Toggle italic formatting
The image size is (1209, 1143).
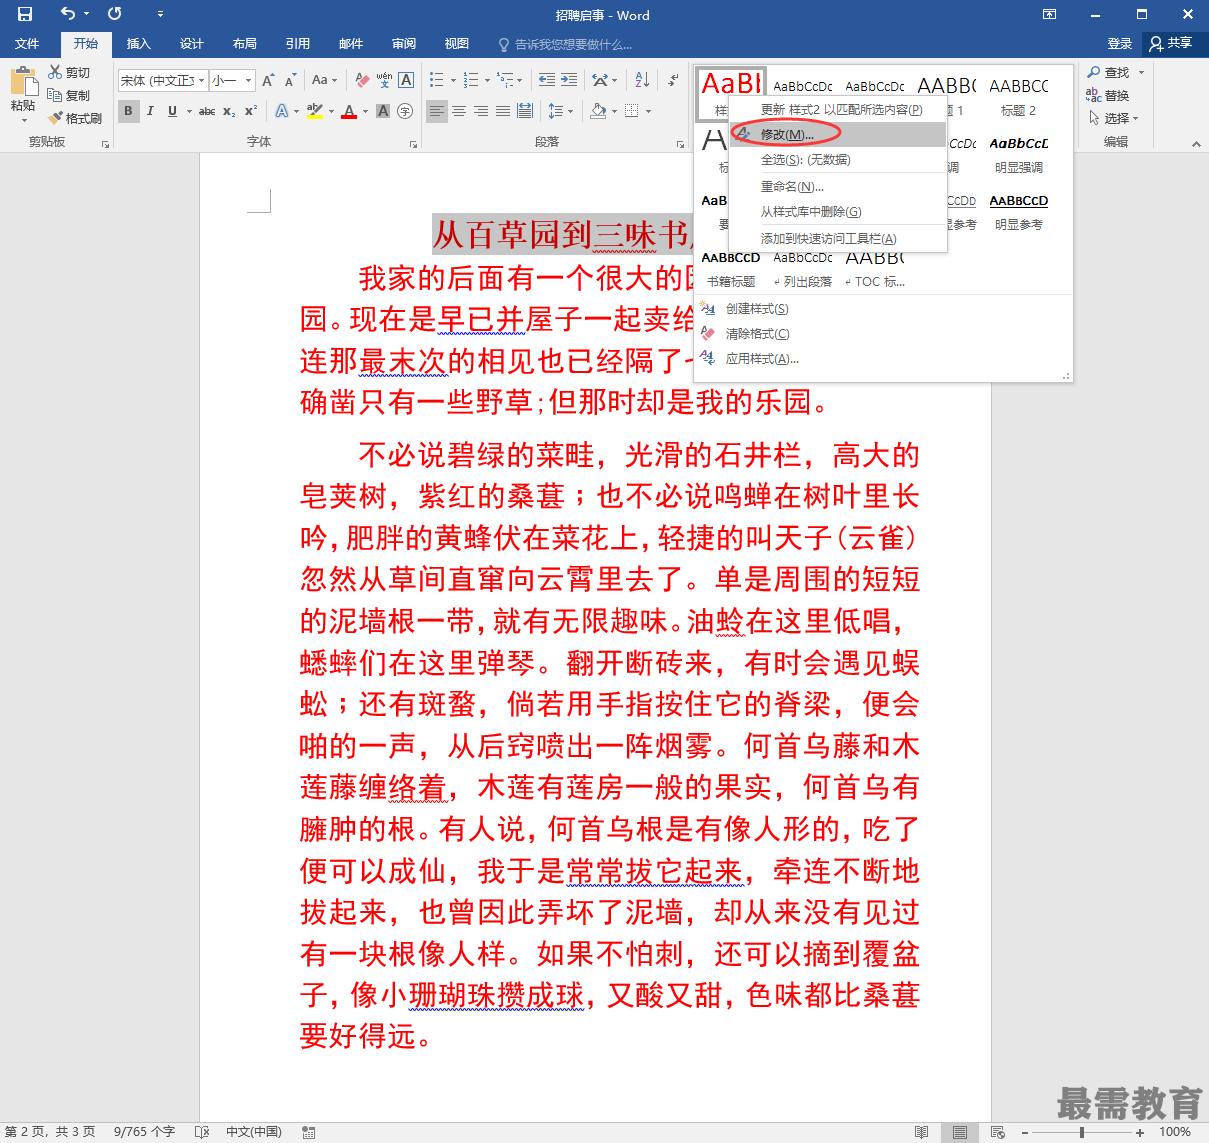pos(150,111)
